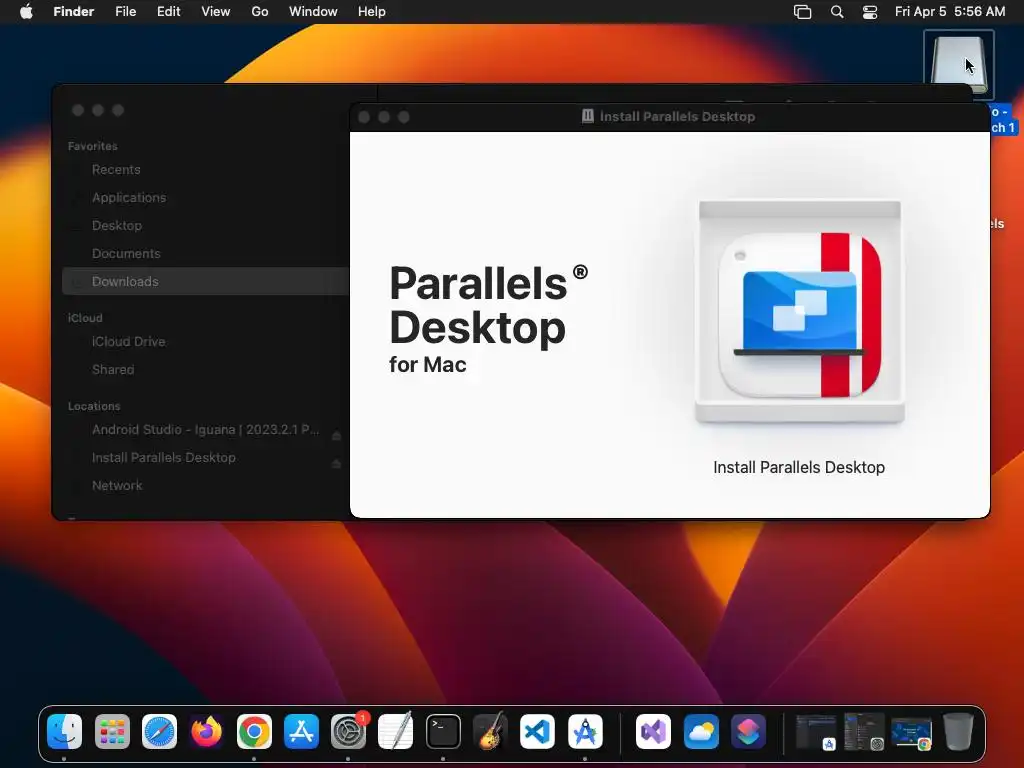Open System Settings with the badge
The image size is (1024, 768).
pos(349,731)
